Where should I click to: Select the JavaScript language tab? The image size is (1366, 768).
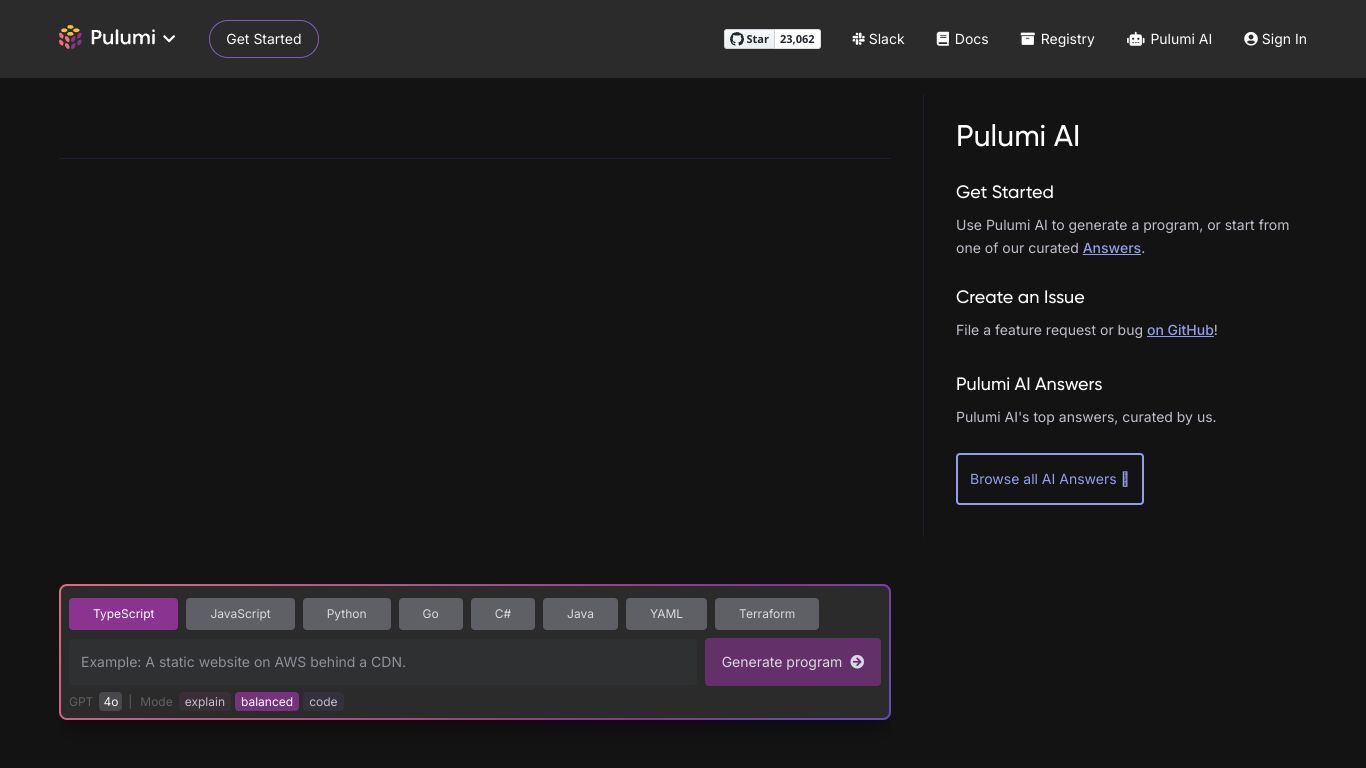coord(240,614)
